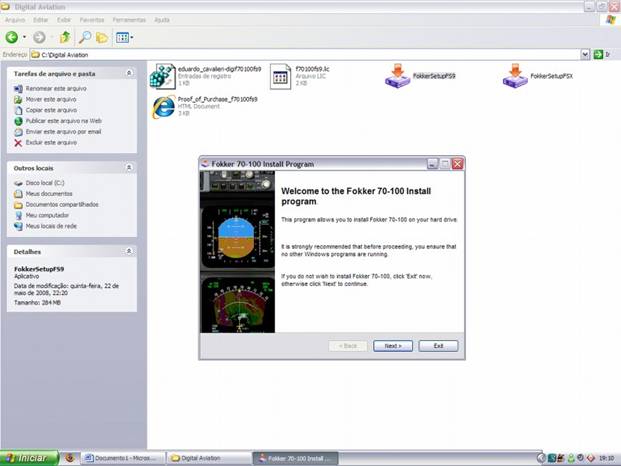The image size is (621, 466).
Task: Open the Views mode dropdown
Action: (124, 38)
